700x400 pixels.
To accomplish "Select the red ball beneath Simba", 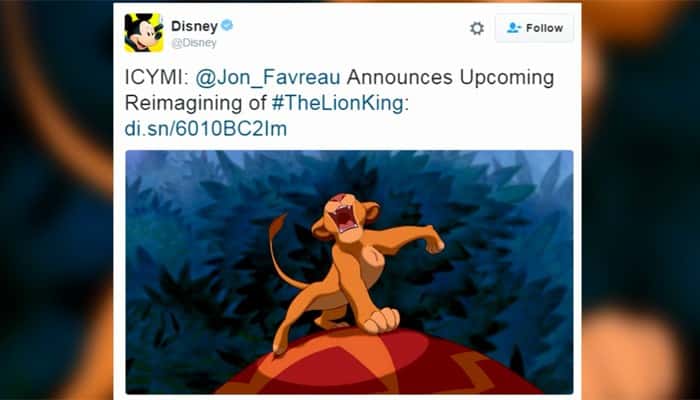I will tap(378, 362).
